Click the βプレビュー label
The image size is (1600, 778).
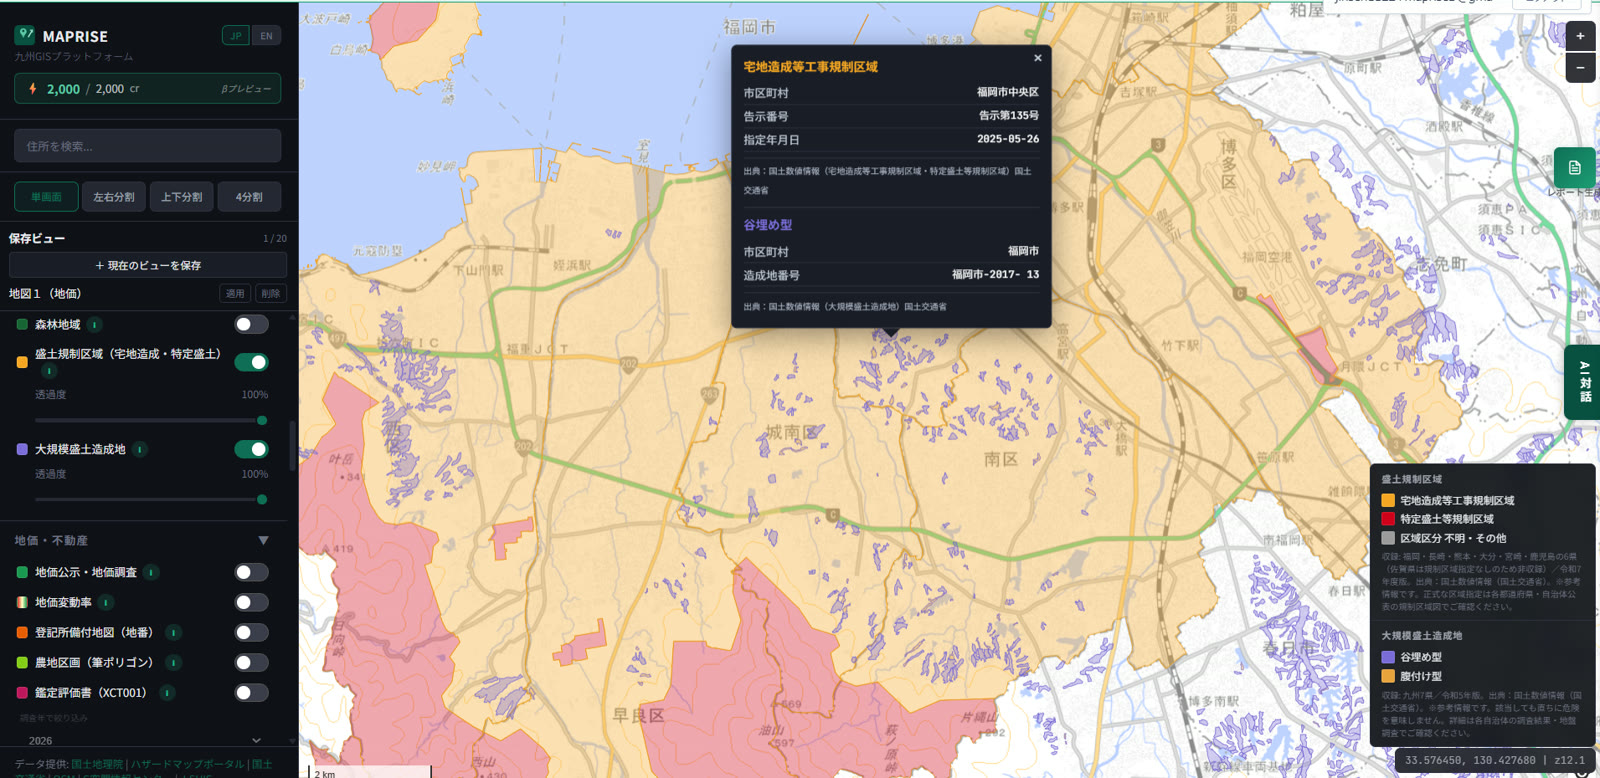click(x=246, y=89)
